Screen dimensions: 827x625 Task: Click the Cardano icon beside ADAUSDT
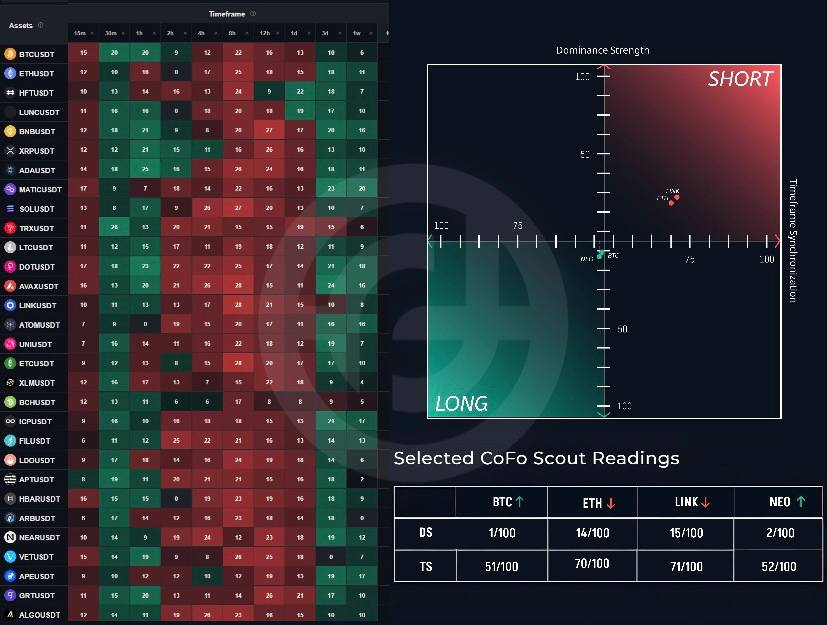(10, 170)
